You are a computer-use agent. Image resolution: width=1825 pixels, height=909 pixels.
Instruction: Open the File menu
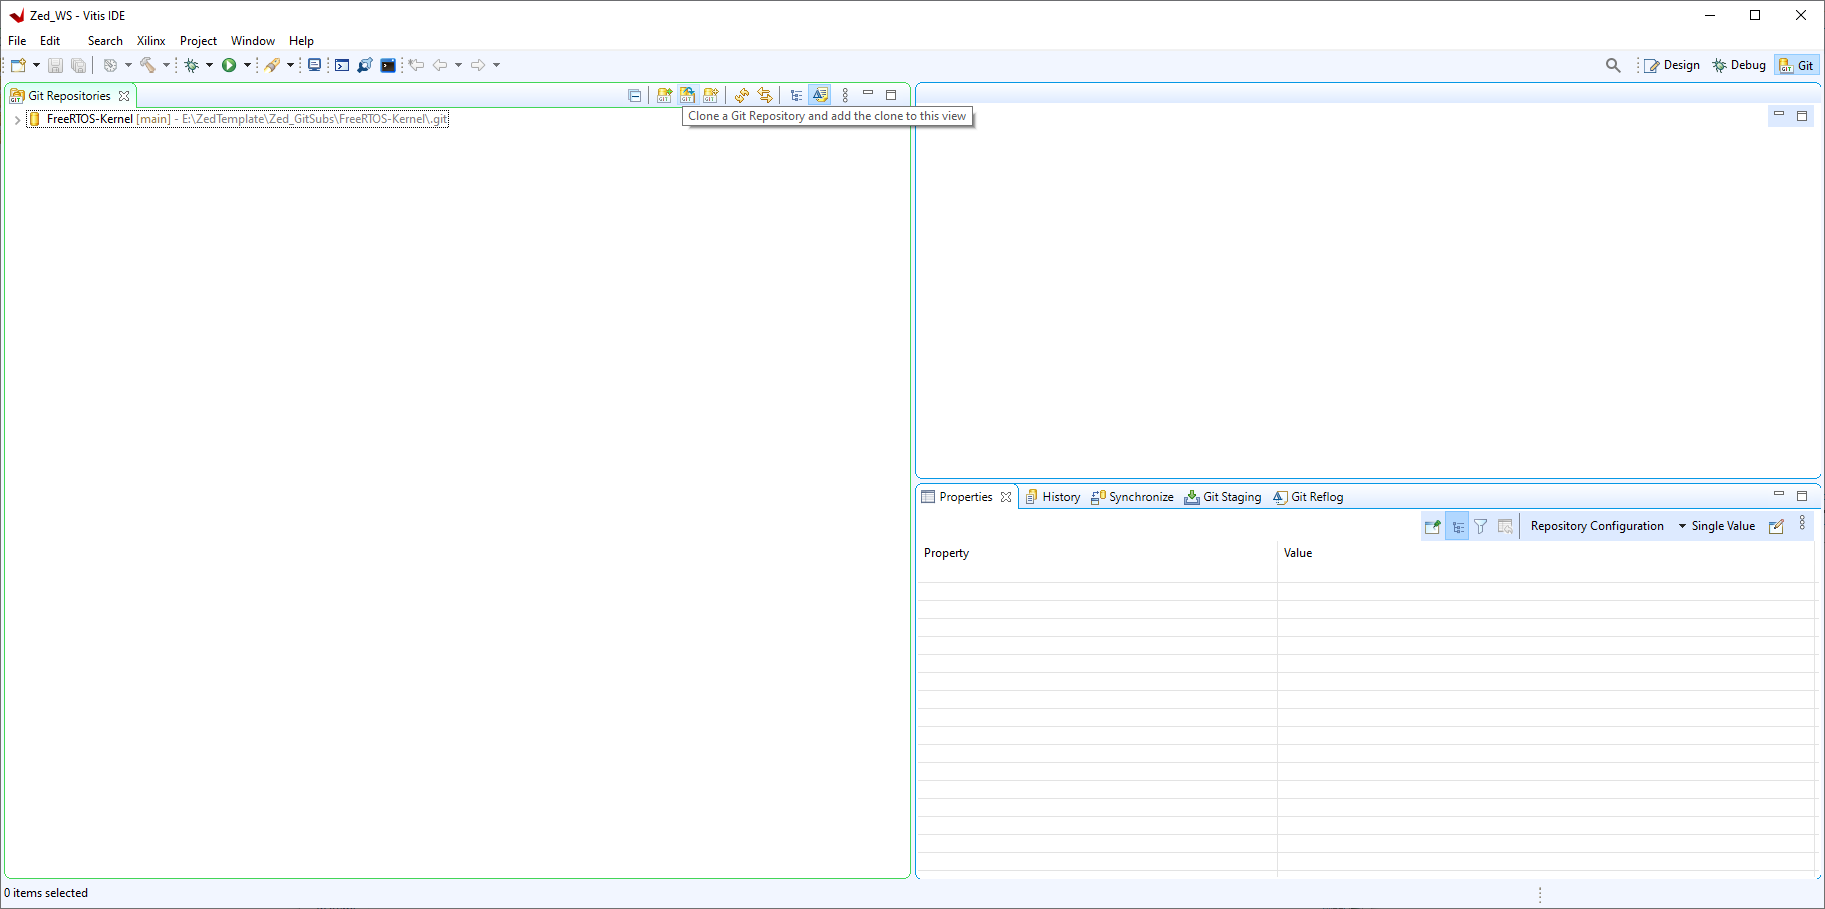point(17,41)
